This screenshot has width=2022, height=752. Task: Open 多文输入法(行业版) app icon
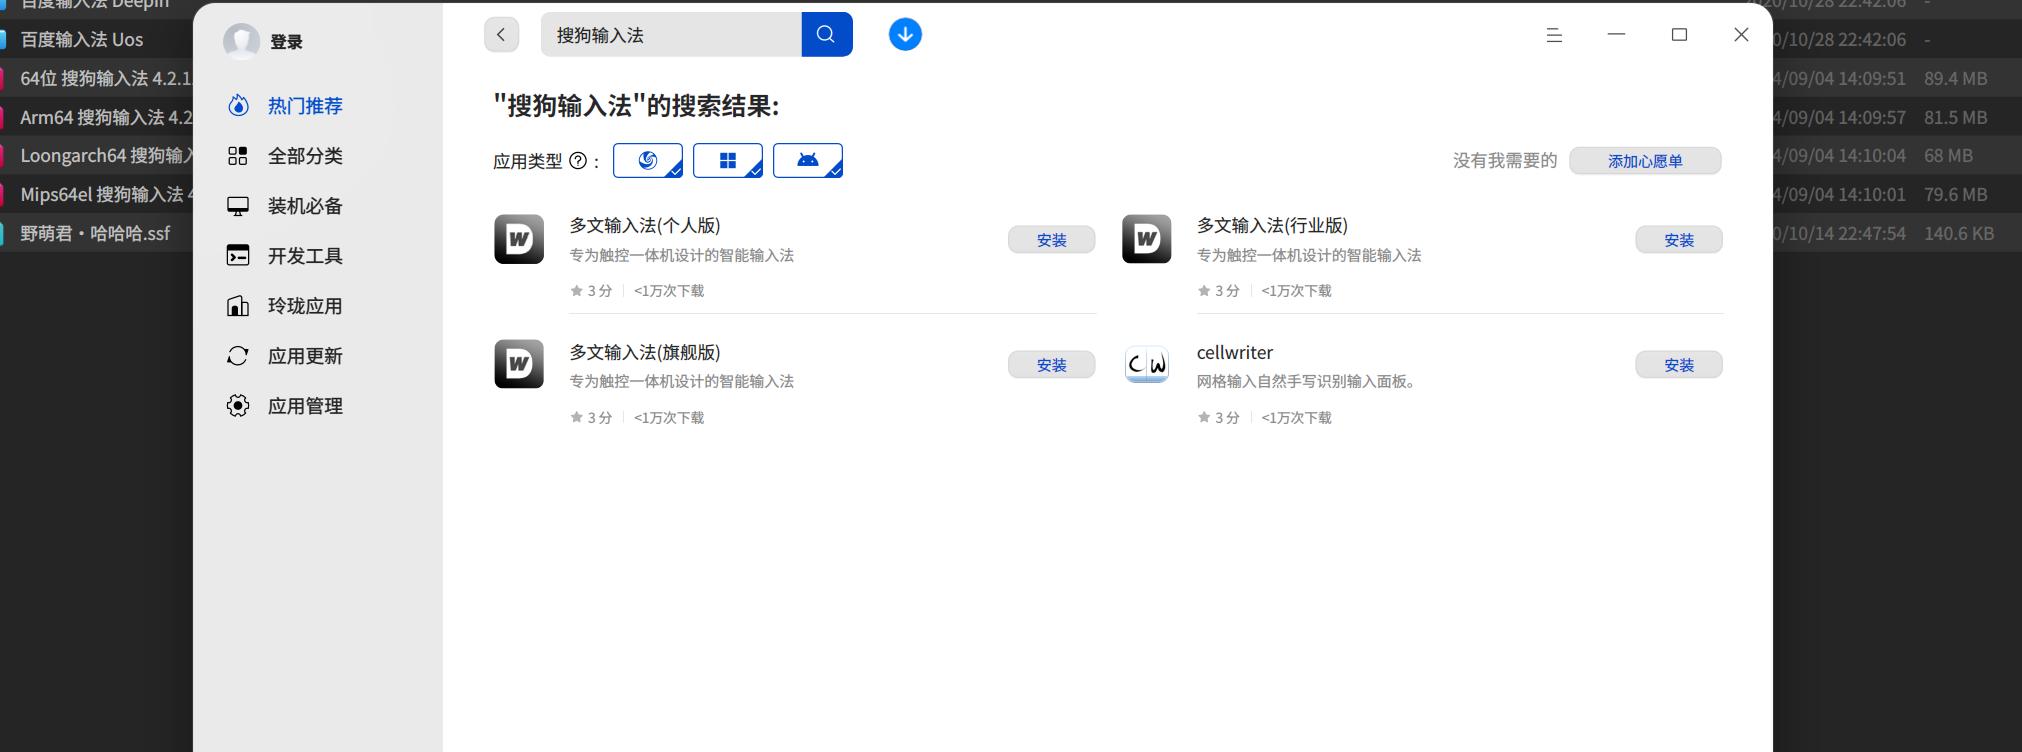click(1147, 239)
